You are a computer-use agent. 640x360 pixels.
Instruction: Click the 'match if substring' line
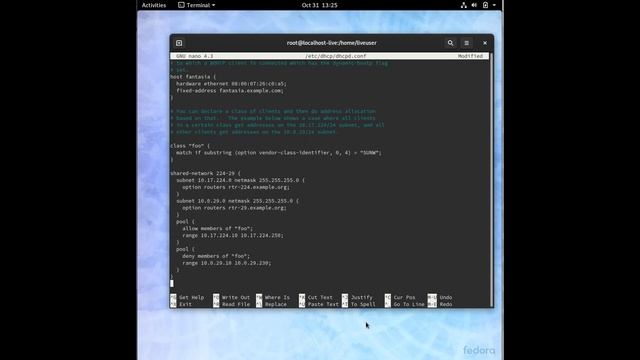(279, 153)
